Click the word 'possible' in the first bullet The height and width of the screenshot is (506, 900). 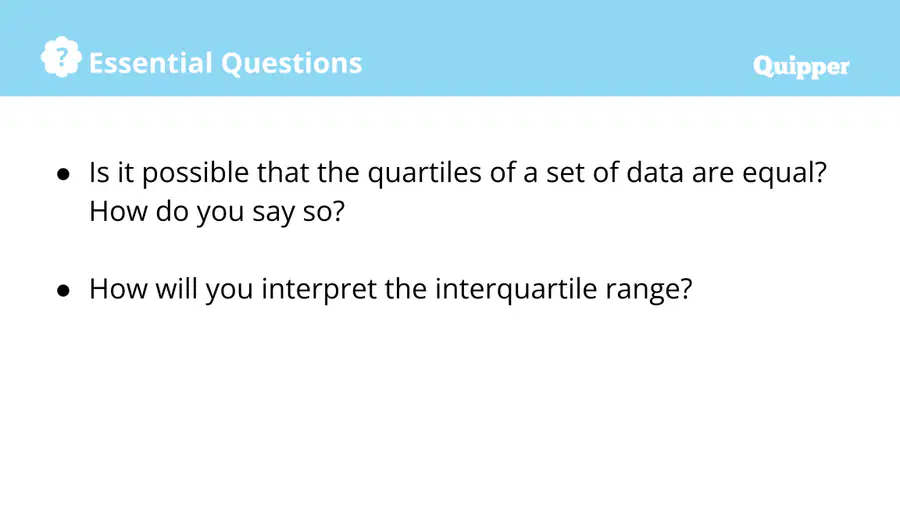(x=195, y=173)
